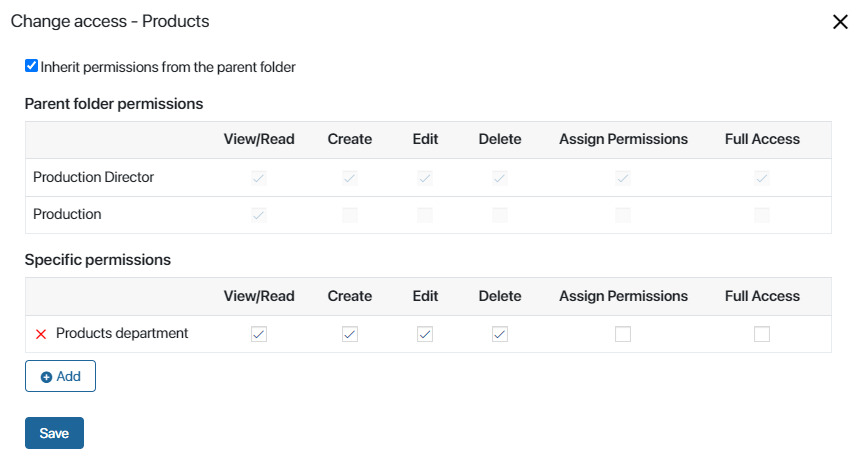Toggle Create permission for Products department
The image size is (859, 456).
tap(350, 334)
